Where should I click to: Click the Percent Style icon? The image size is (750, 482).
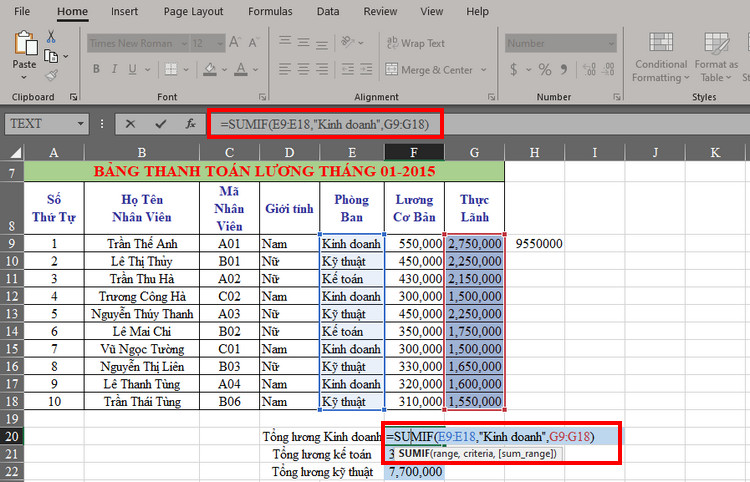(546, 70)
